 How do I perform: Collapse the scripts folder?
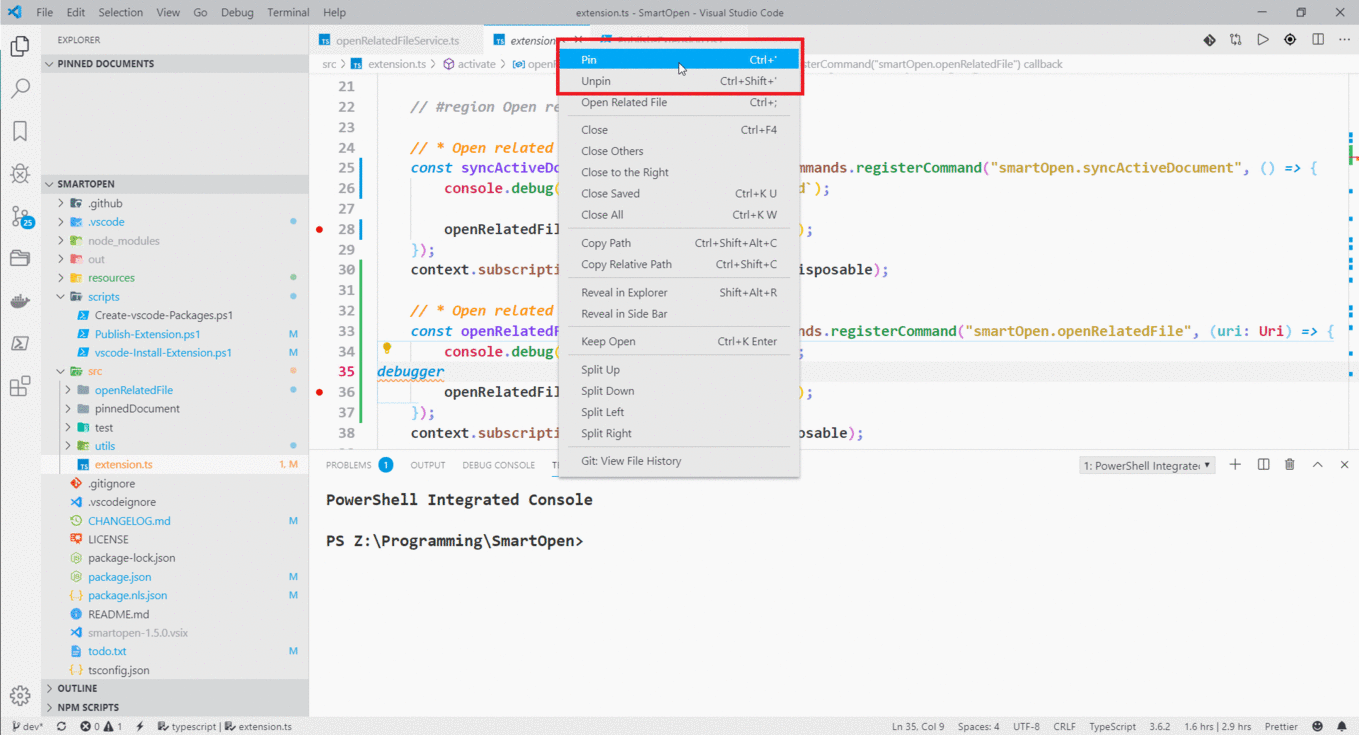pos(61,296)
